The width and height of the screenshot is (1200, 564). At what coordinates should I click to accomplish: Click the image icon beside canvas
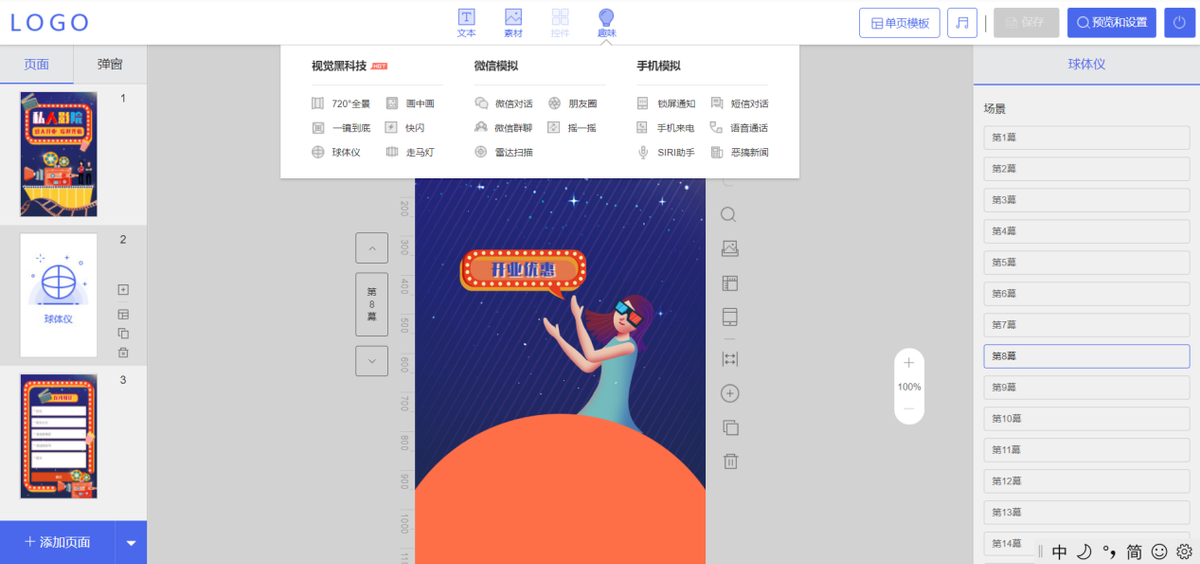pos(730,248)
